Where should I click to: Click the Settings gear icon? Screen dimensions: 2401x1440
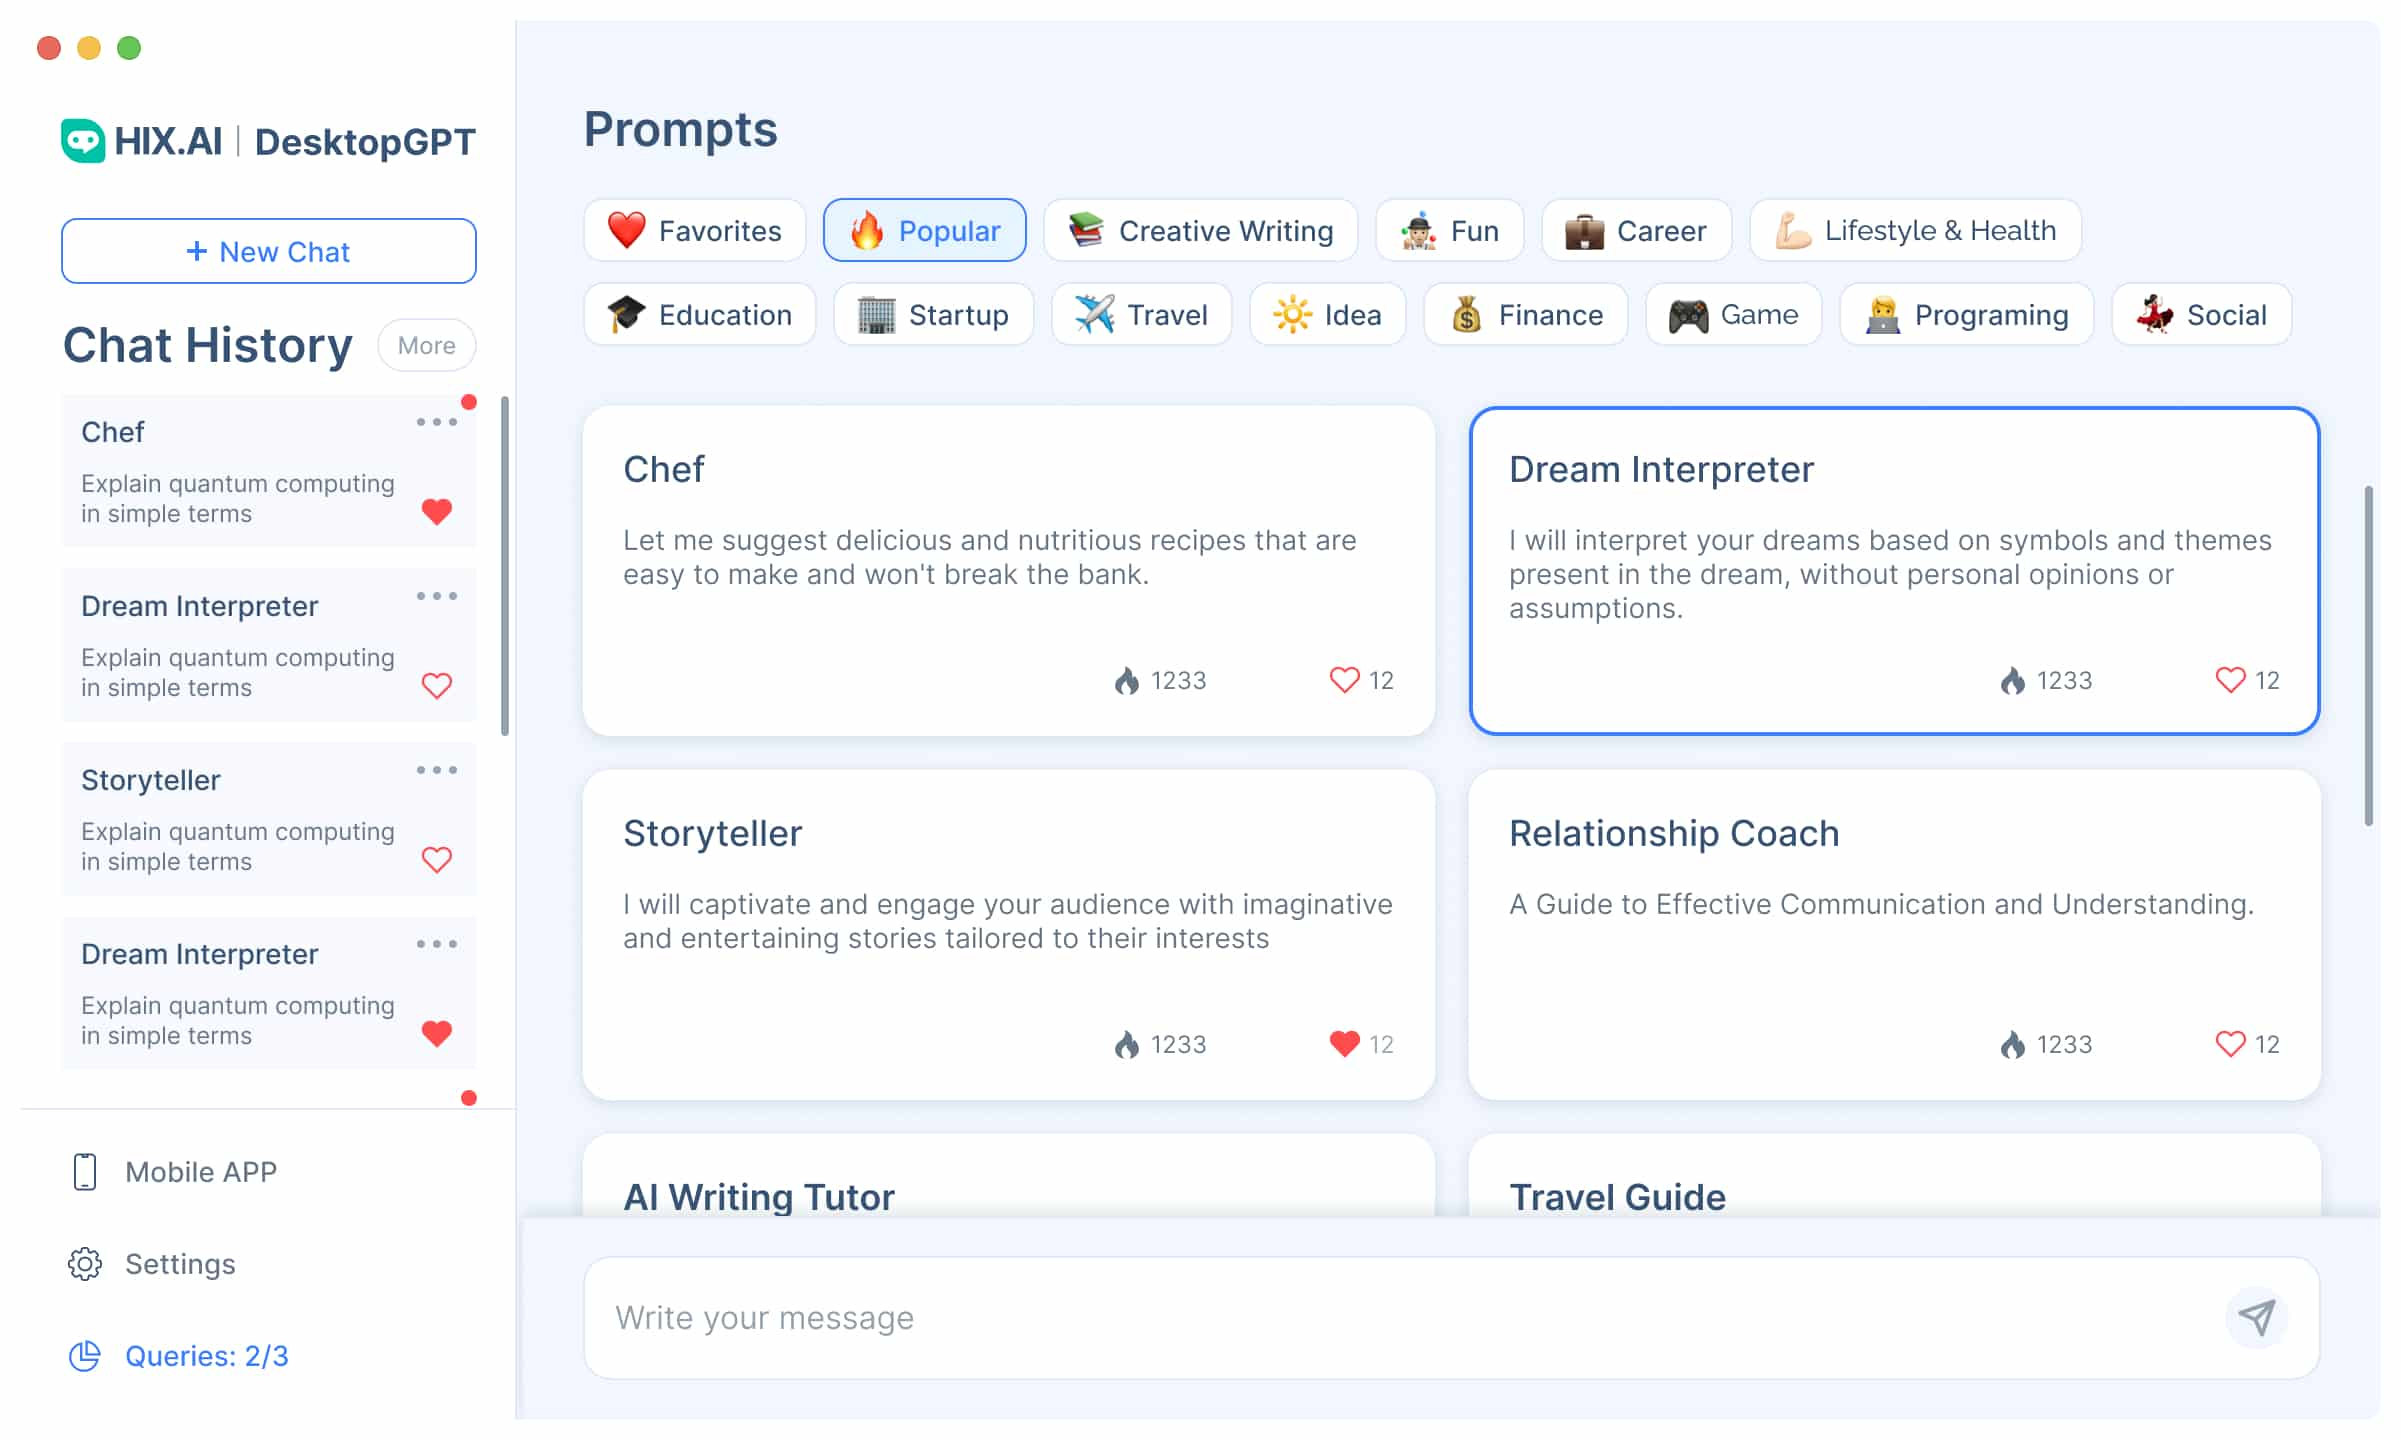pos(81,1263)
